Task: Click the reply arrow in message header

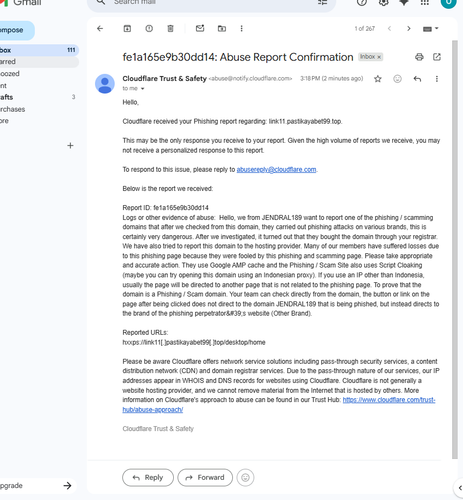Action: tap(417, 79)
